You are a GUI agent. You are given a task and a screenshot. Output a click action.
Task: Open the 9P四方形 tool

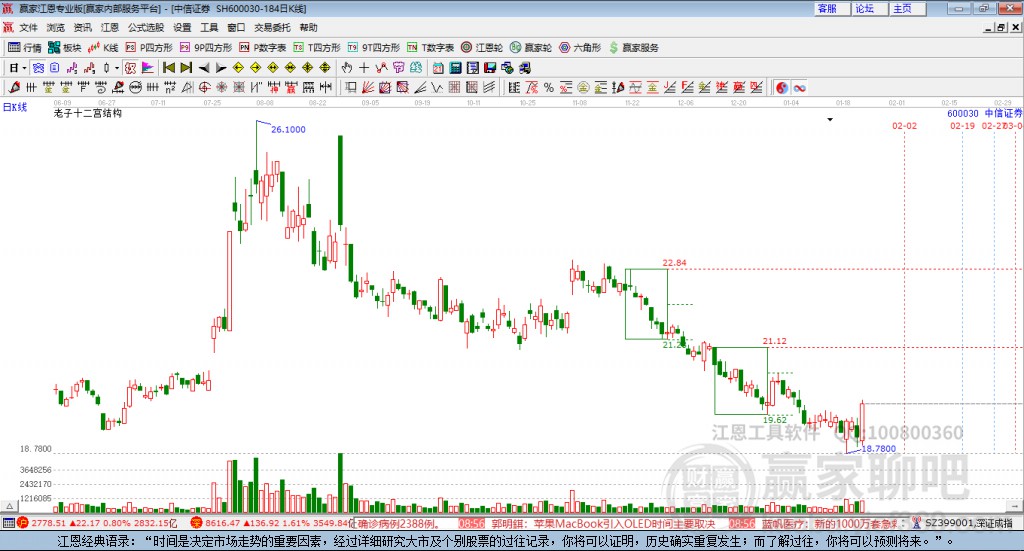coord(206,48)
